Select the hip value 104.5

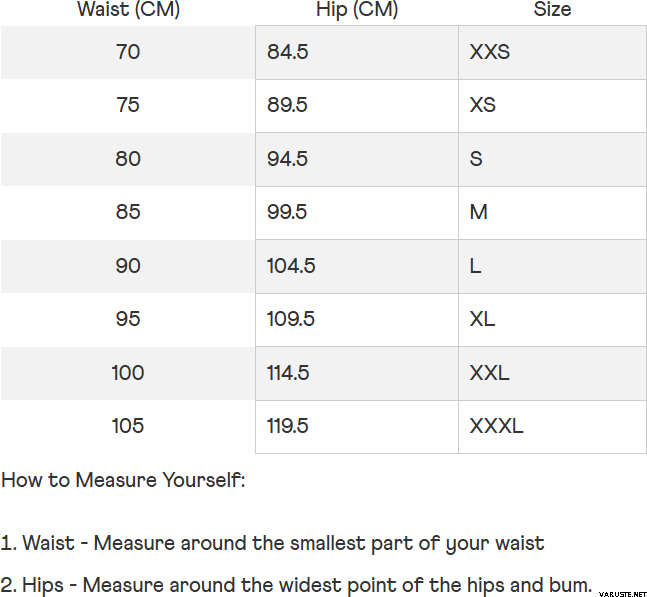(x=291, y=266)
